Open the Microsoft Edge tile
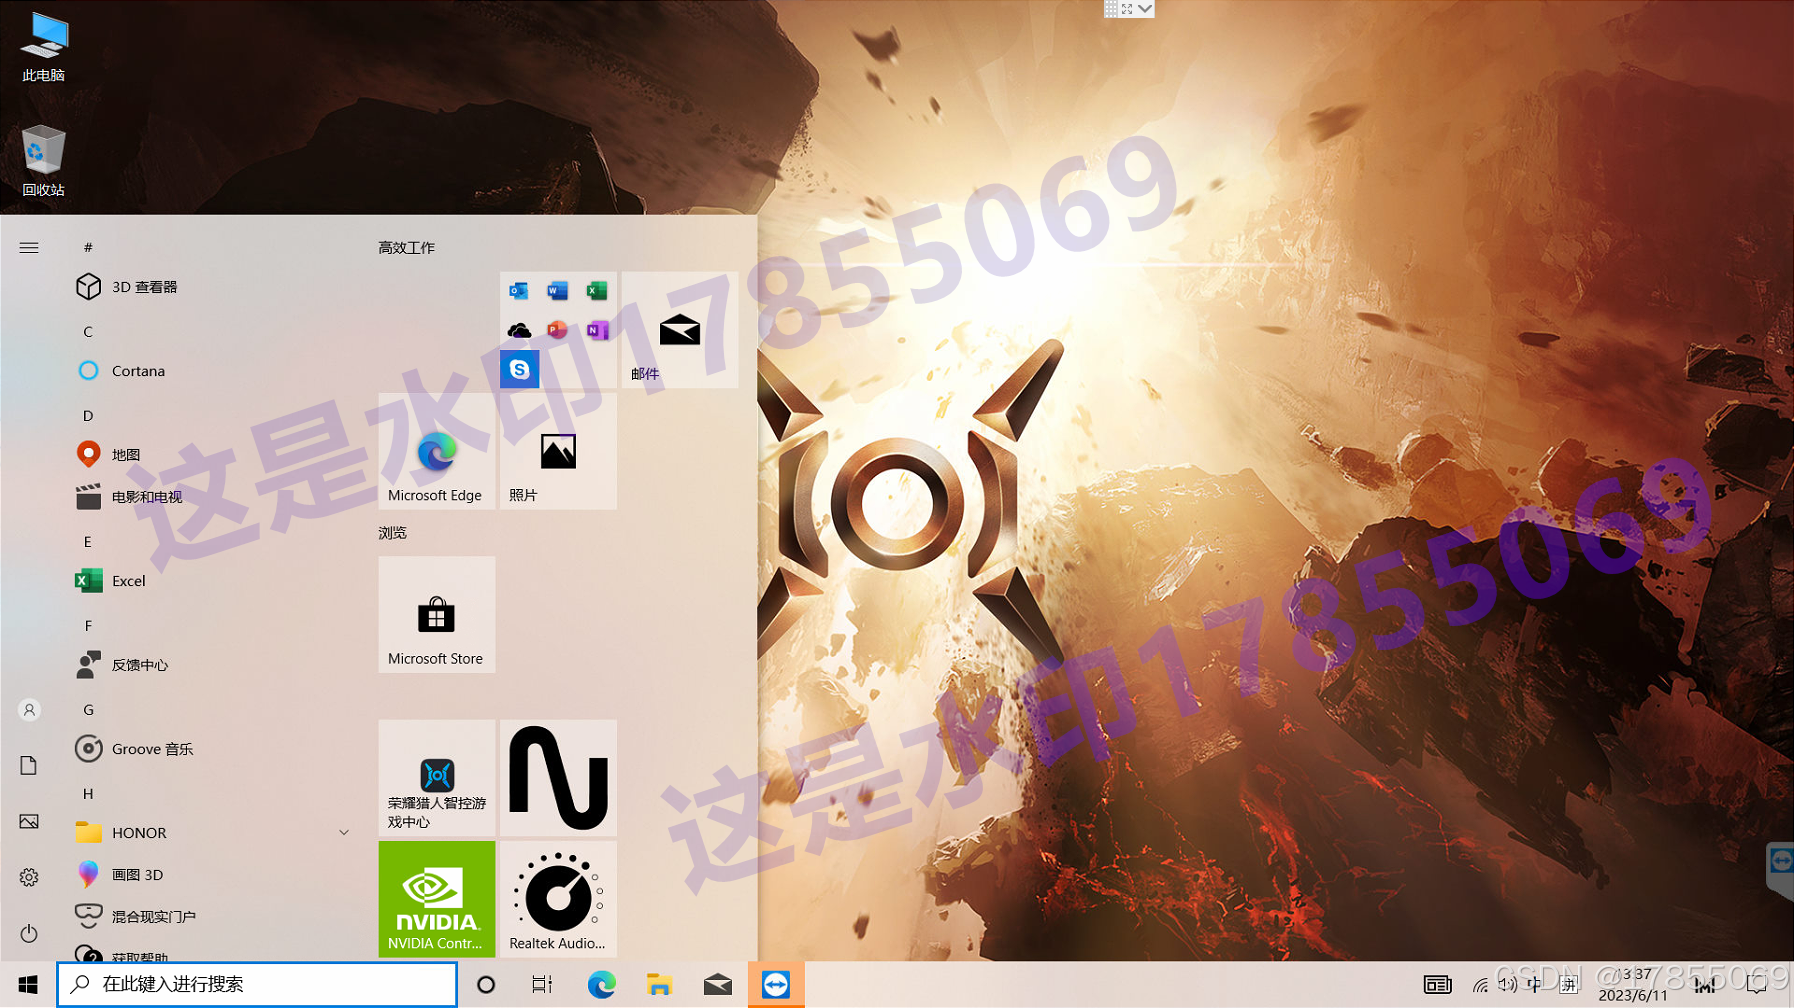The height and width of the screenshot is (1008, 1794). (437, 451)
